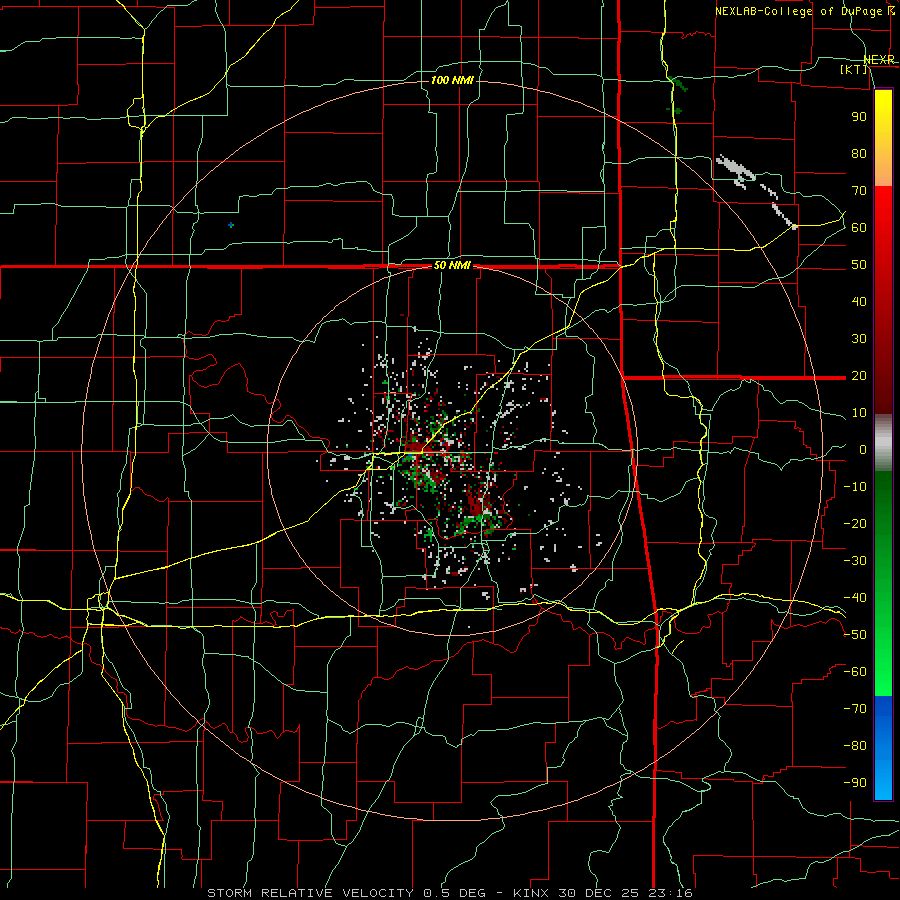Click the gray zero-velocity band in the color bar
The width and height of the screenshot is (900, 900).
pyautogui.click(x=883, y=443)
